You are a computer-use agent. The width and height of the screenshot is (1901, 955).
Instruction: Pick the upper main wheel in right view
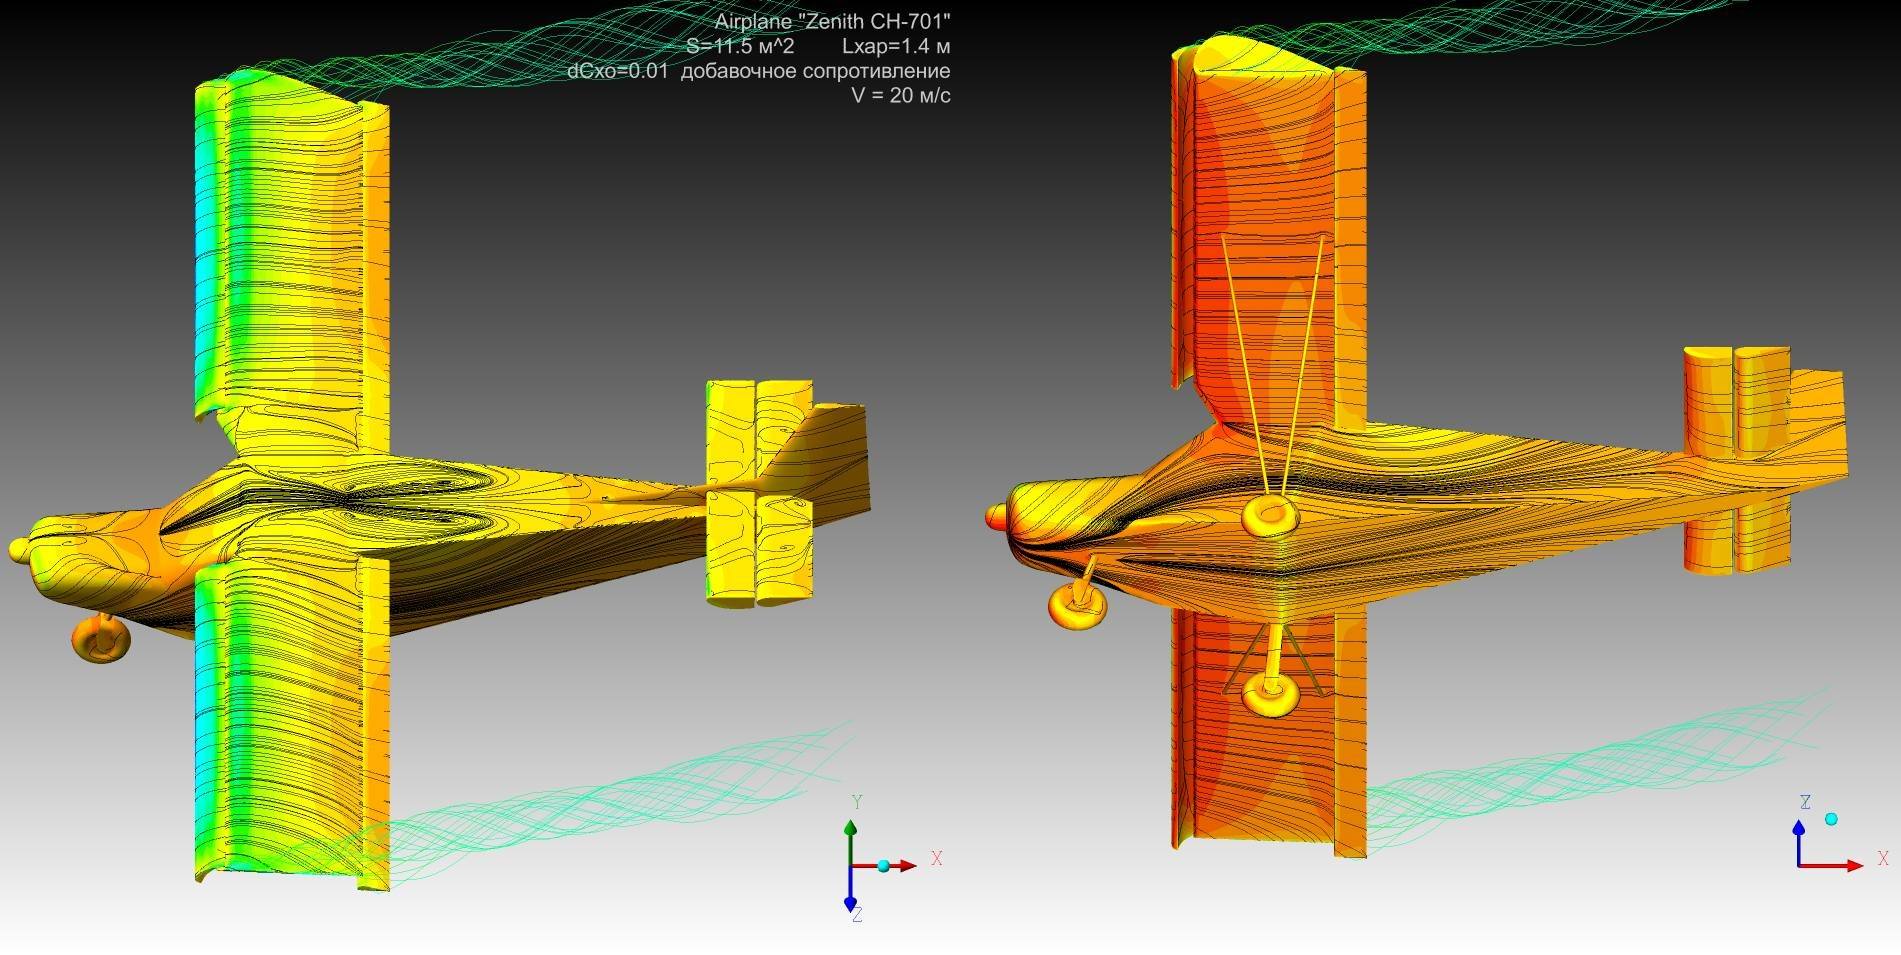1269,514
